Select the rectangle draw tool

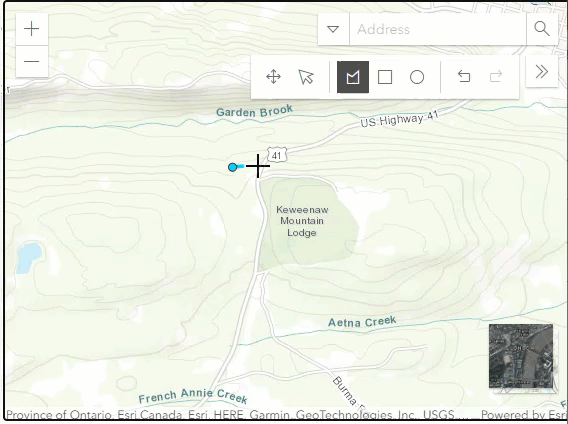point(385,77)
